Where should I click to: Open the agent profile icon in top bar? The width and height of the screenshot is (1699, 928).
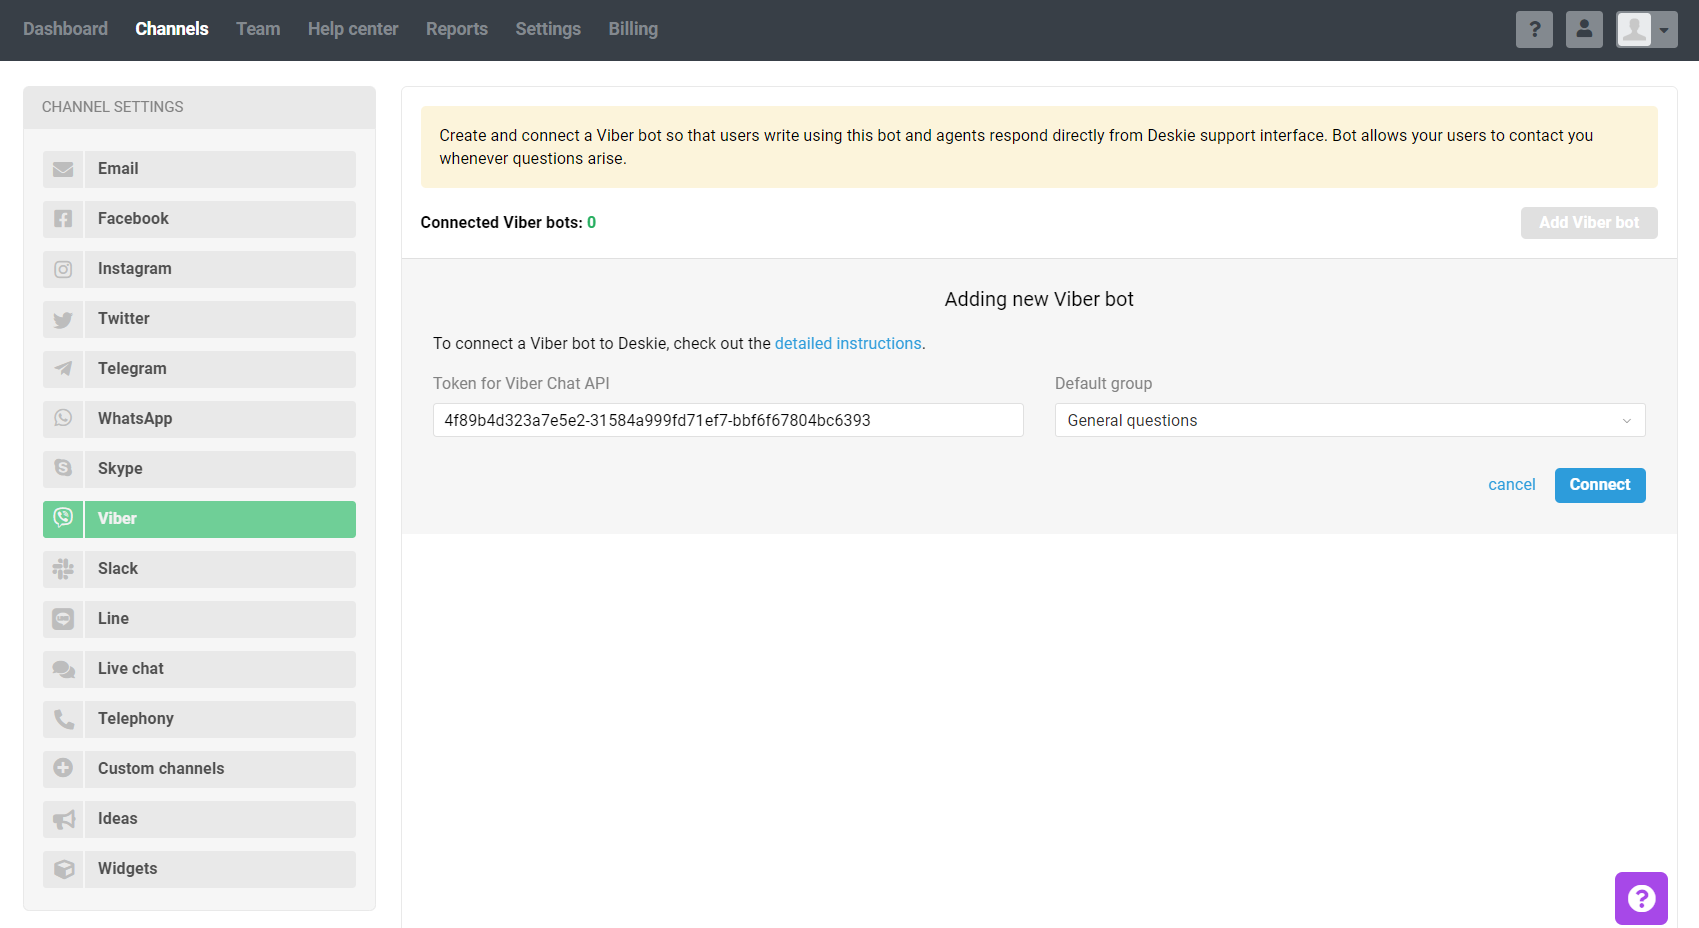(1584, 30)
